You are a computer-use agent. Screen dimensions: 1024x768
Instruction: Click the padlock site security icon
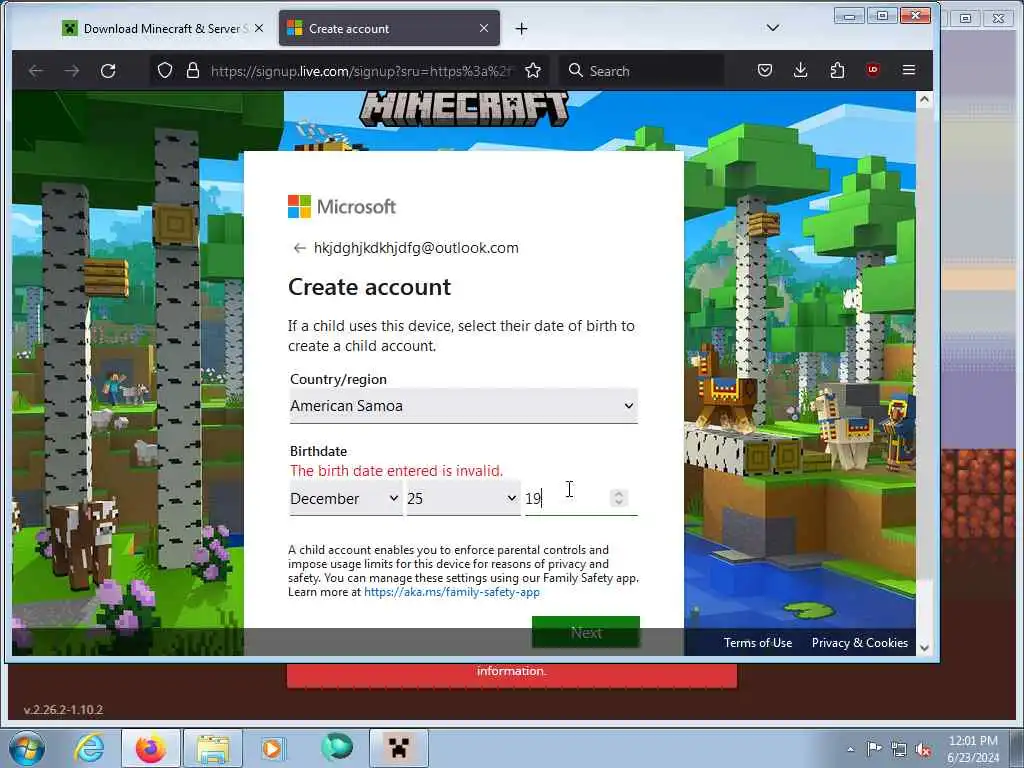click(193, 71)
